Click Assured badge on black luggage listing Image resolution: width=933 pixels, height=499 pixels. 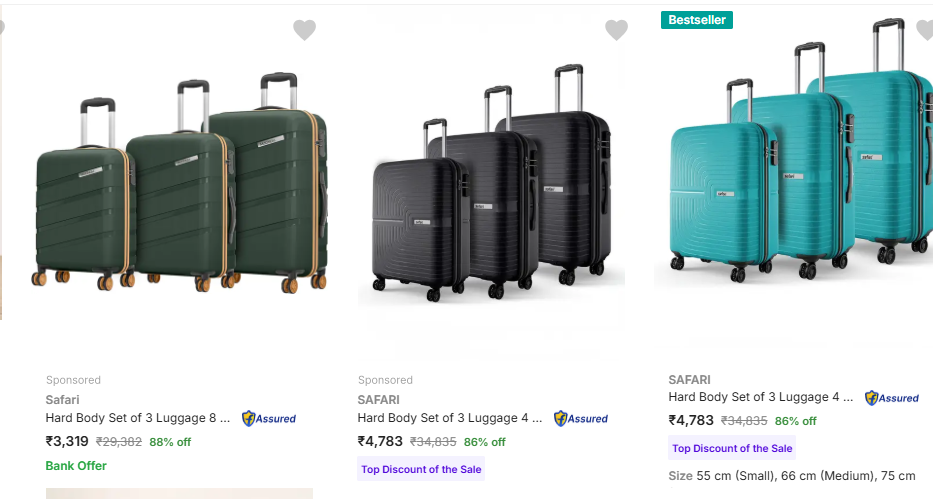click(581, 418)
